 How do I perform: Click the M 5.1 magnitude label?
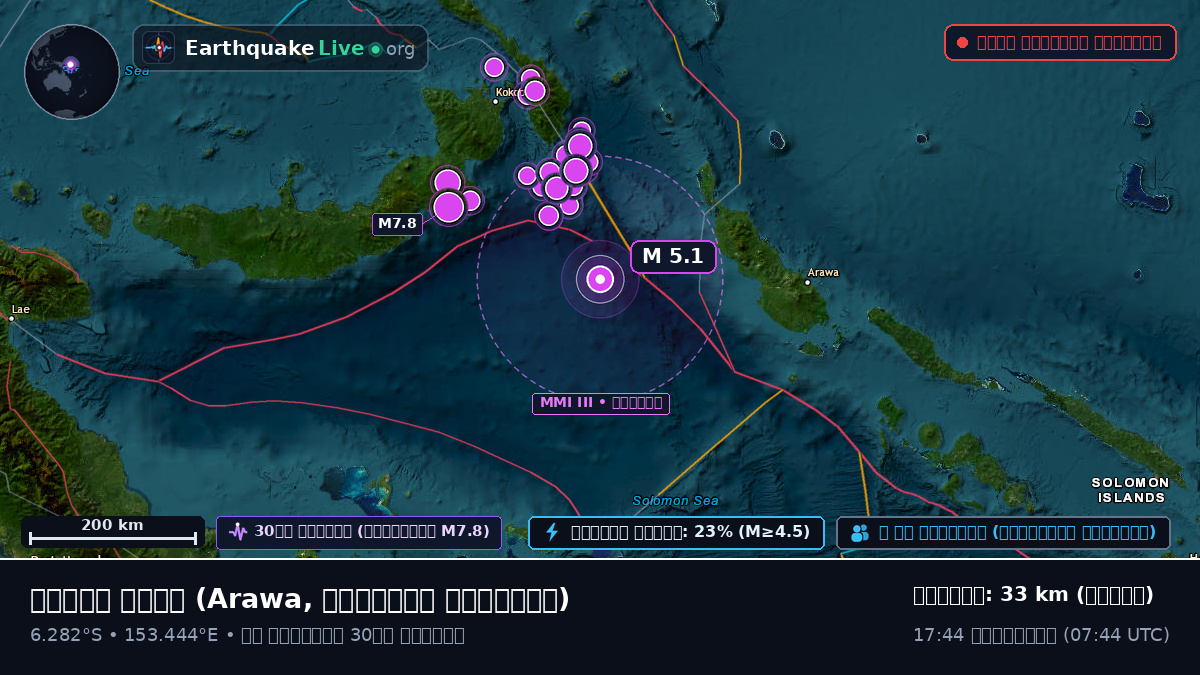pos(673,256)
